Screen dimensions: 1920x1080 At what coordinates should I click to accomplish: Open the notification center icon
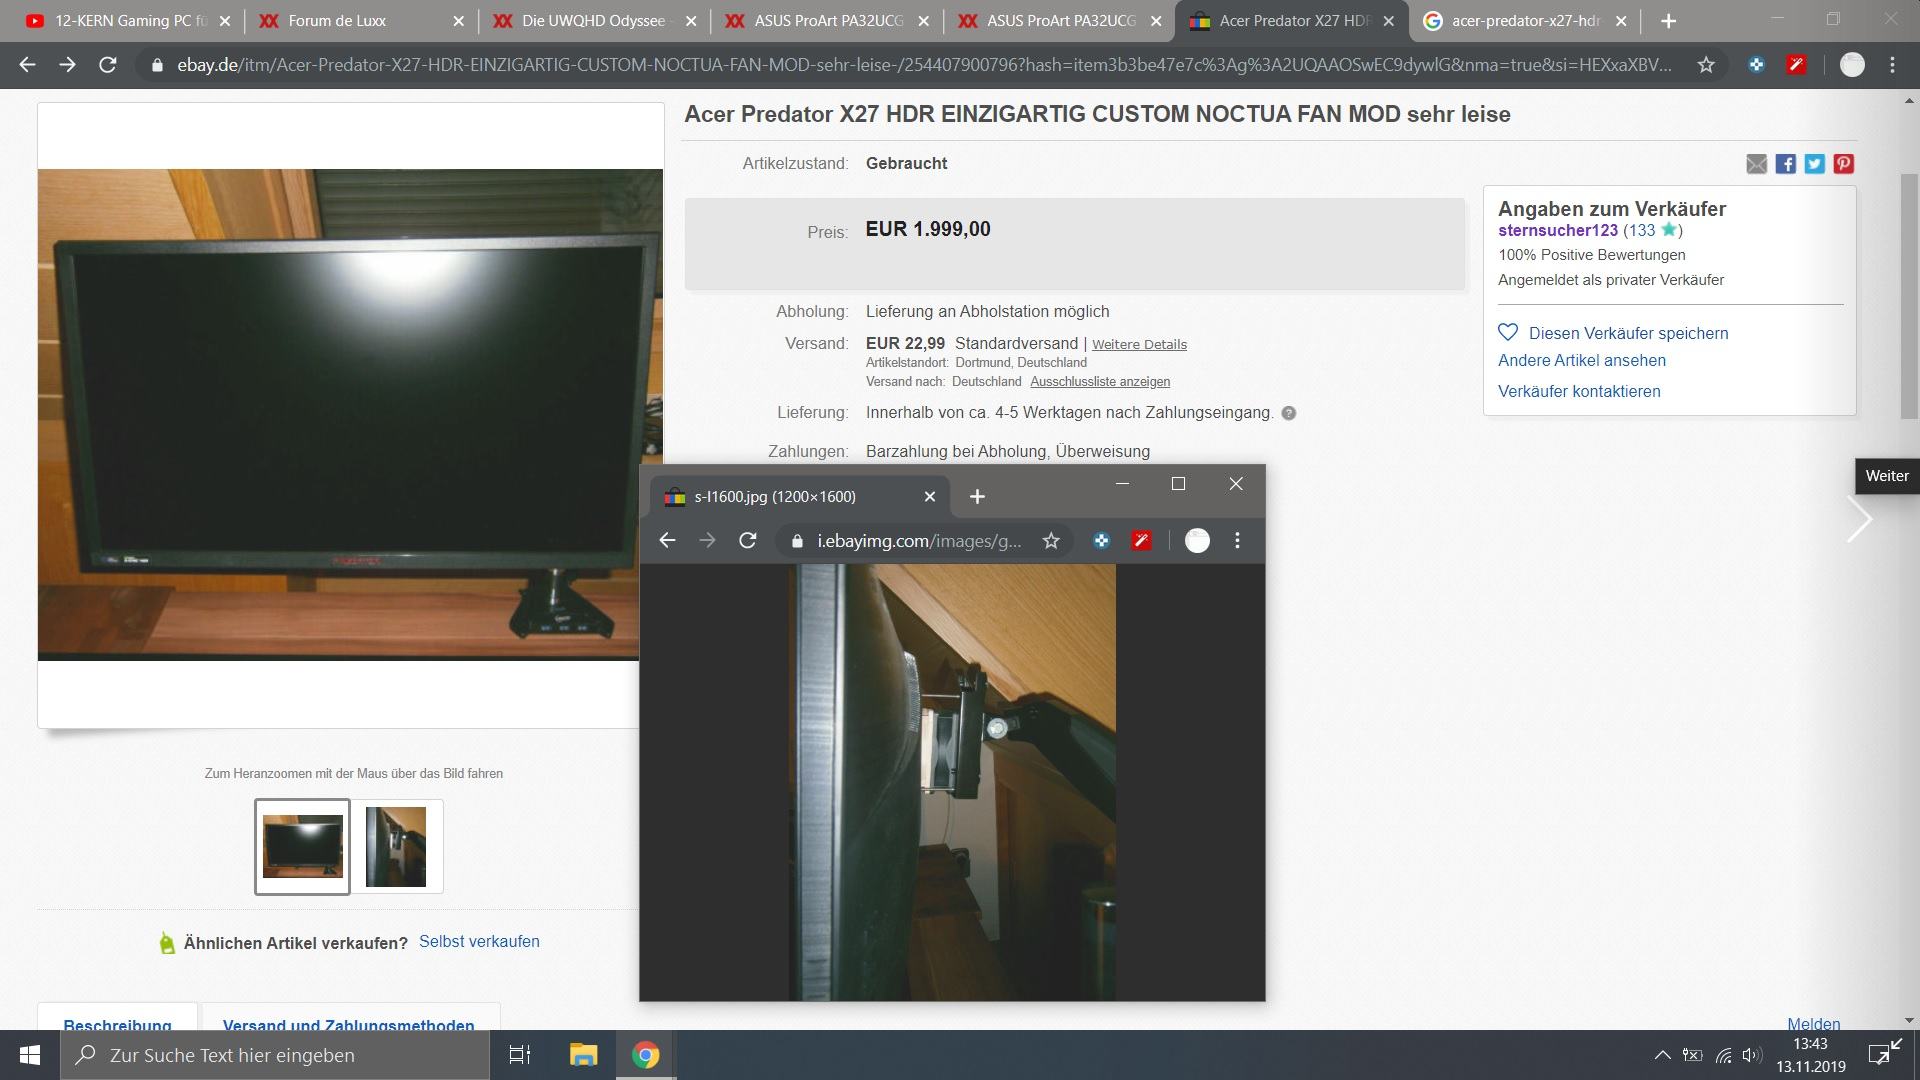tap(1884, 1053)
